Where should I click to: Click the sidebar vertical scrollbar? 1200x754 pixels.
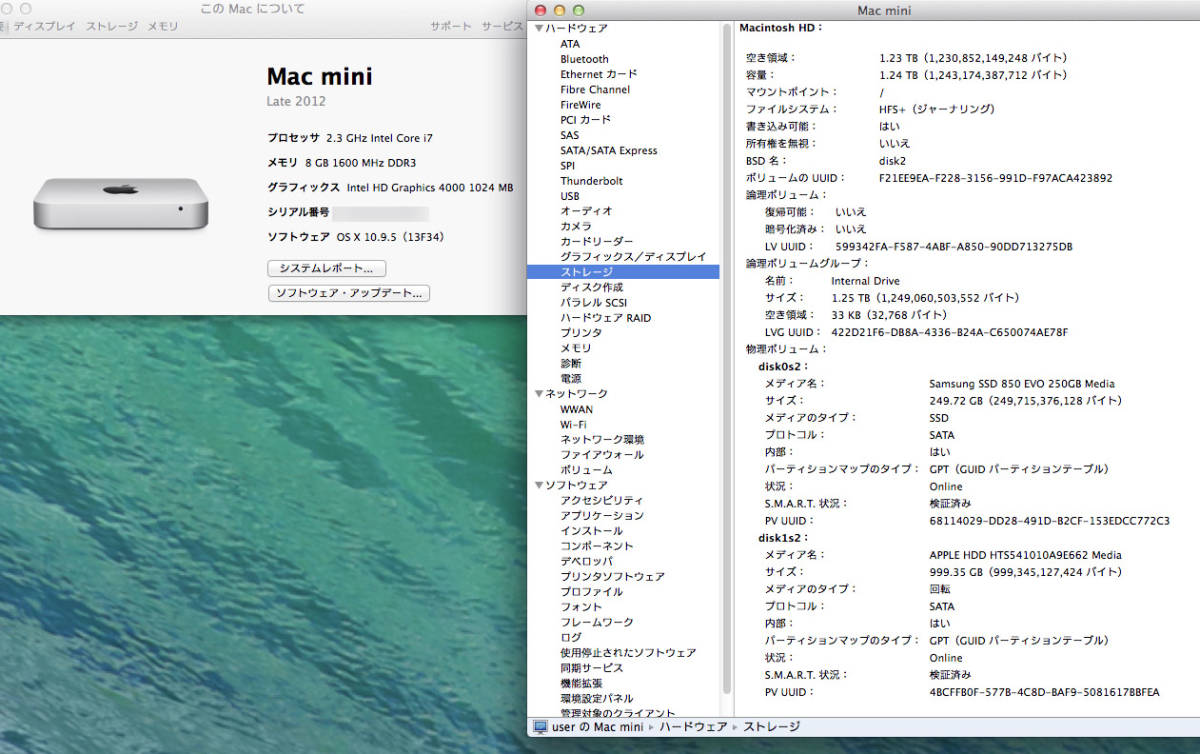(726, 358)
